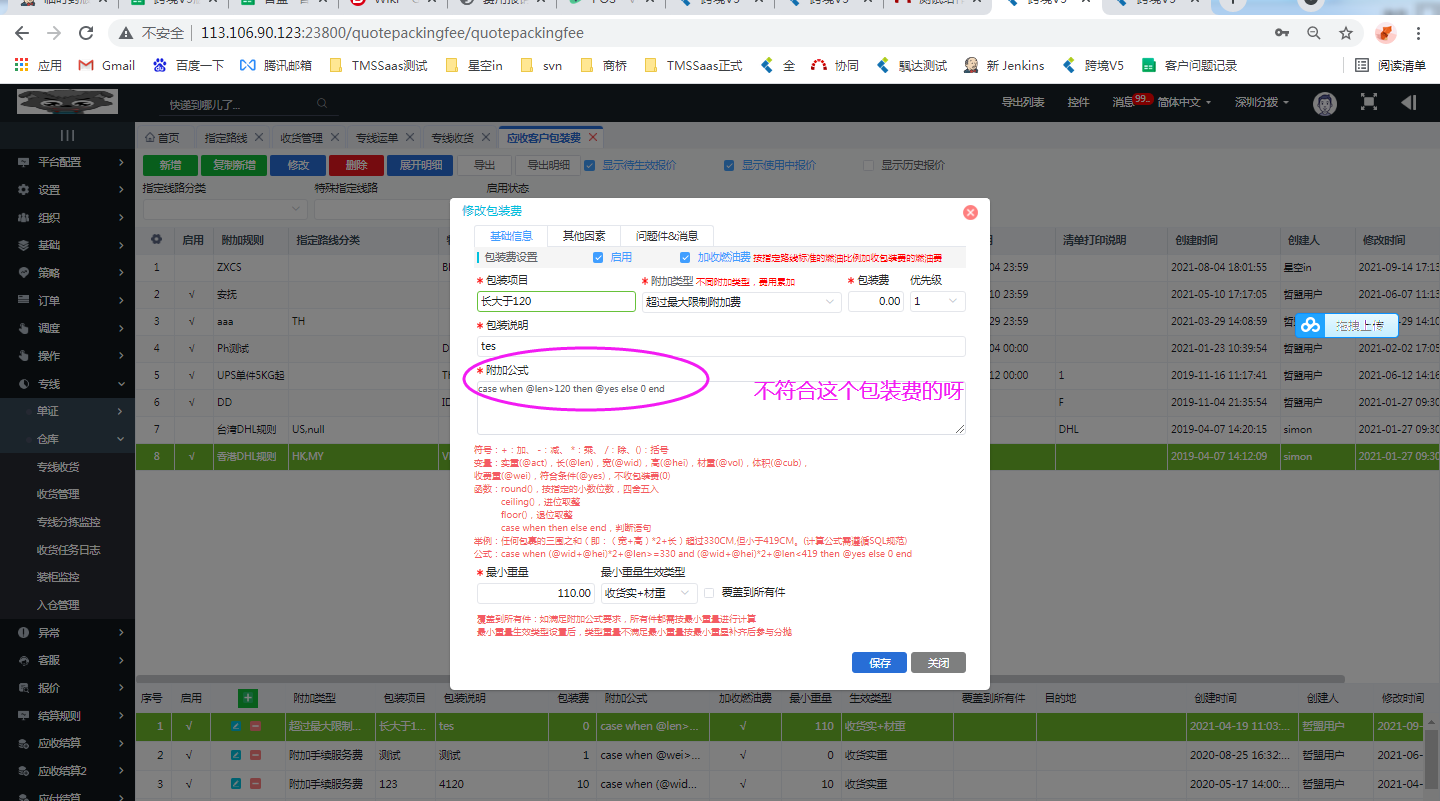Click the search magnifier icon in header

(x=322, y=103)
